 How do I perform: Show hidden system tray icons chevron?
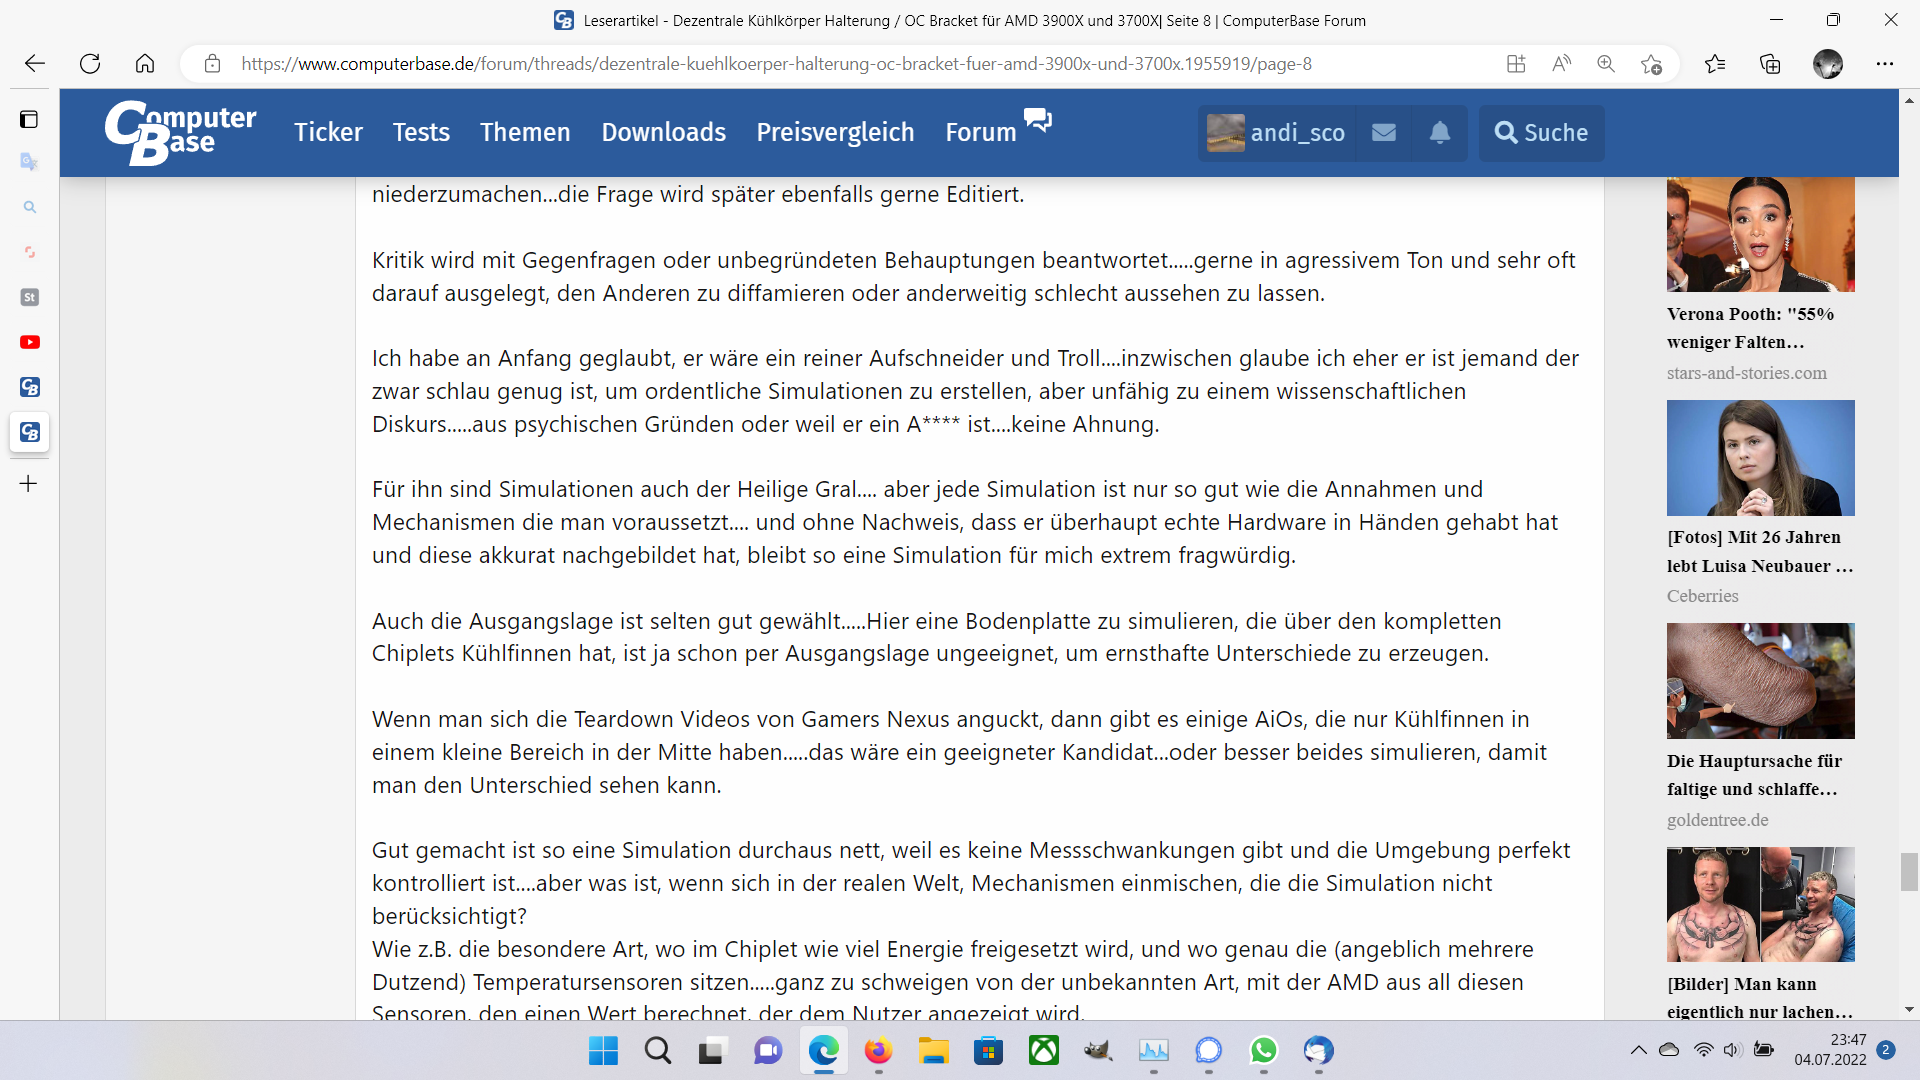pos(1638,1050)
